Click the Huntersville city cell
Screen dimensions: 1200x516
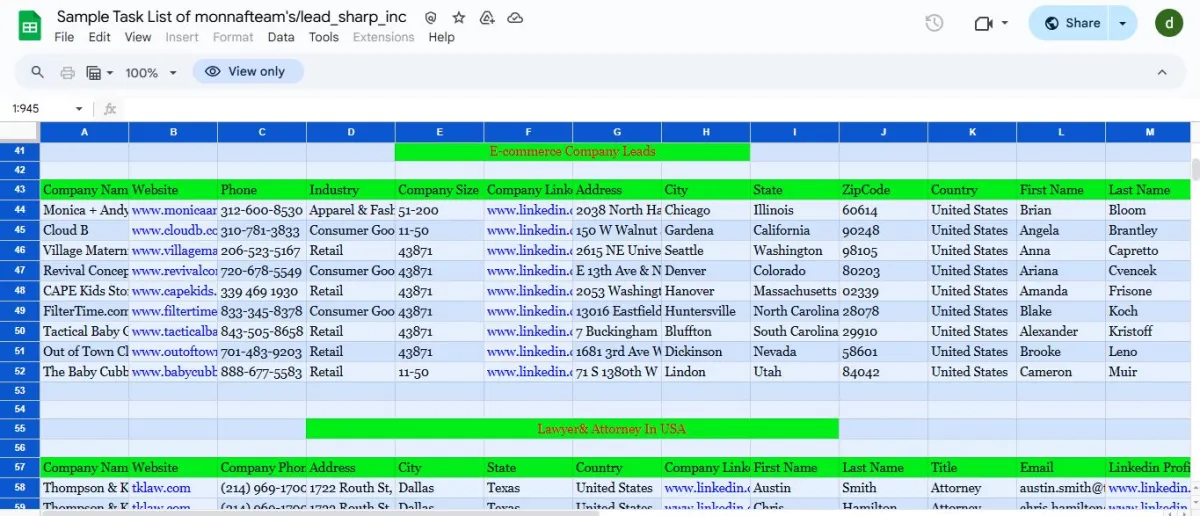[705, 311]
